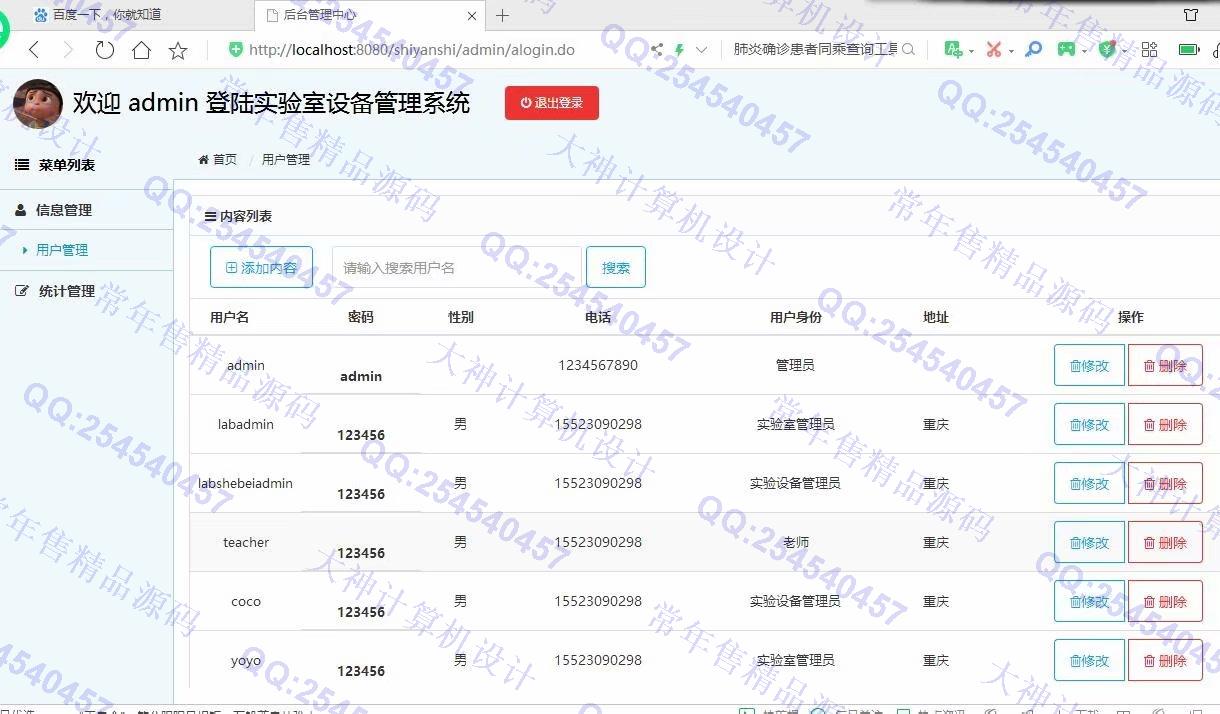This screenshot has height=714, width=1220.
Task: Reload the page with the refresh icon
Action: click(105, 50)
